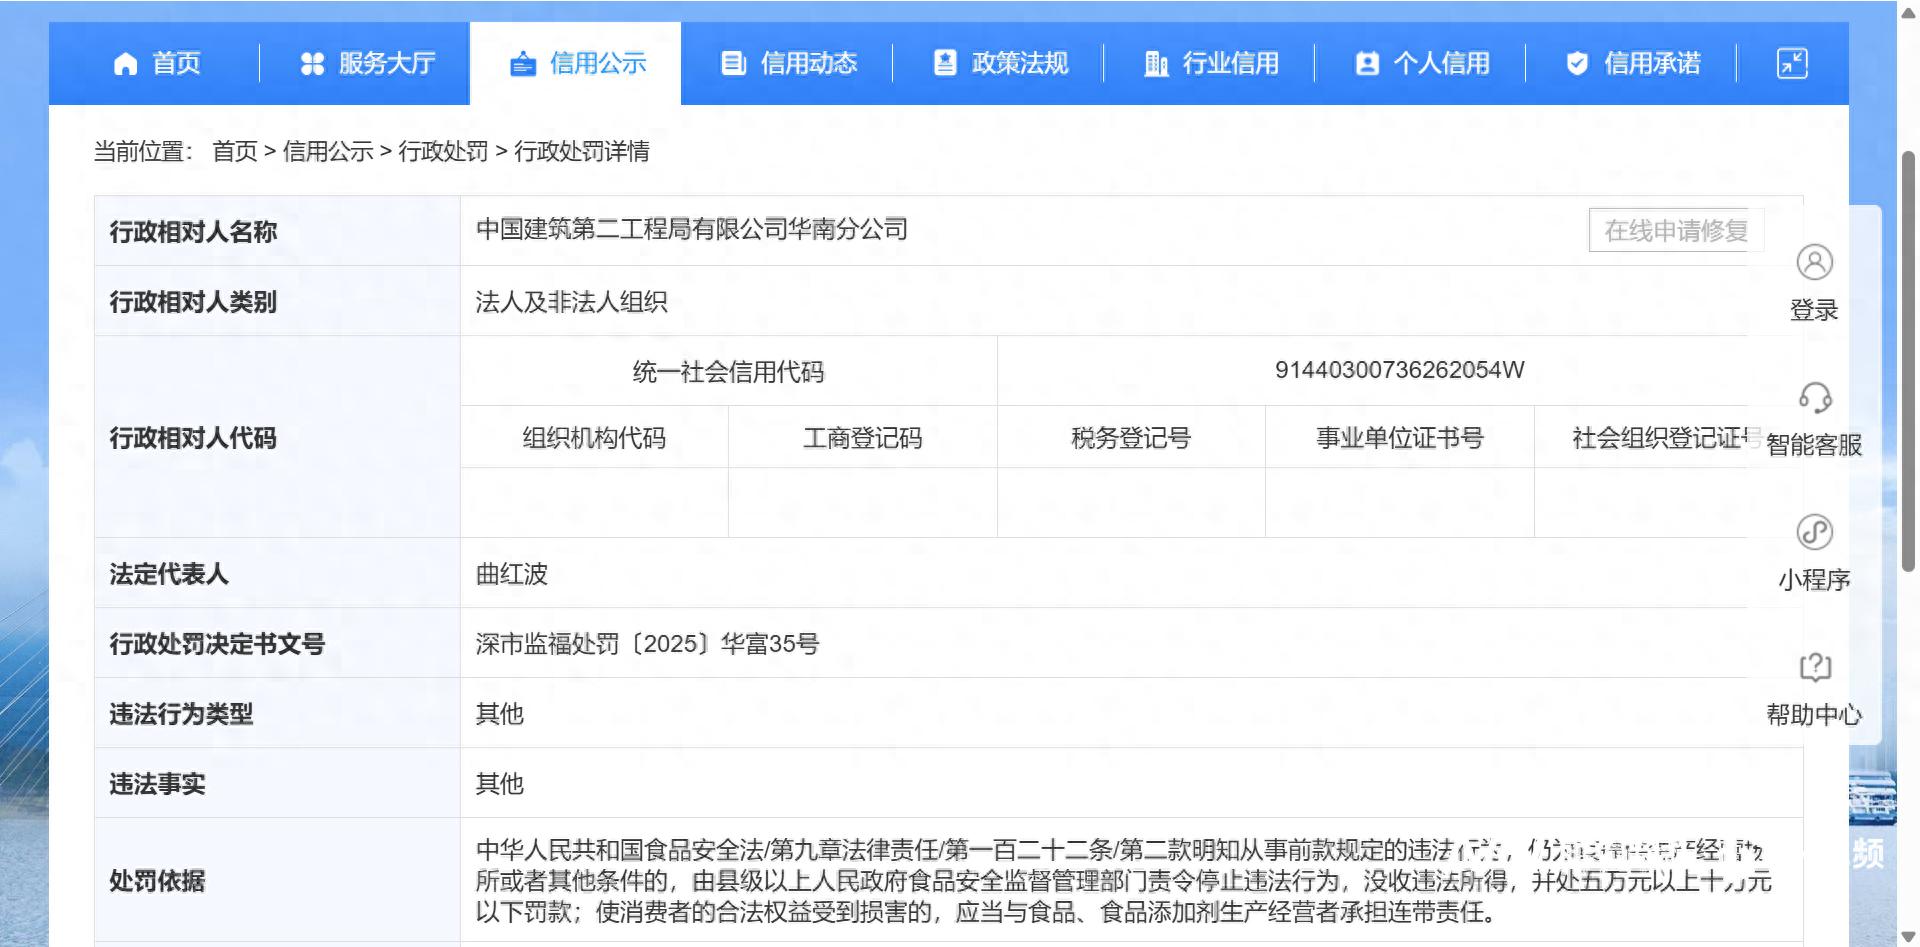Click the 处罚依据 row label
1920x947 pixels.
click(x=157, y=881)
